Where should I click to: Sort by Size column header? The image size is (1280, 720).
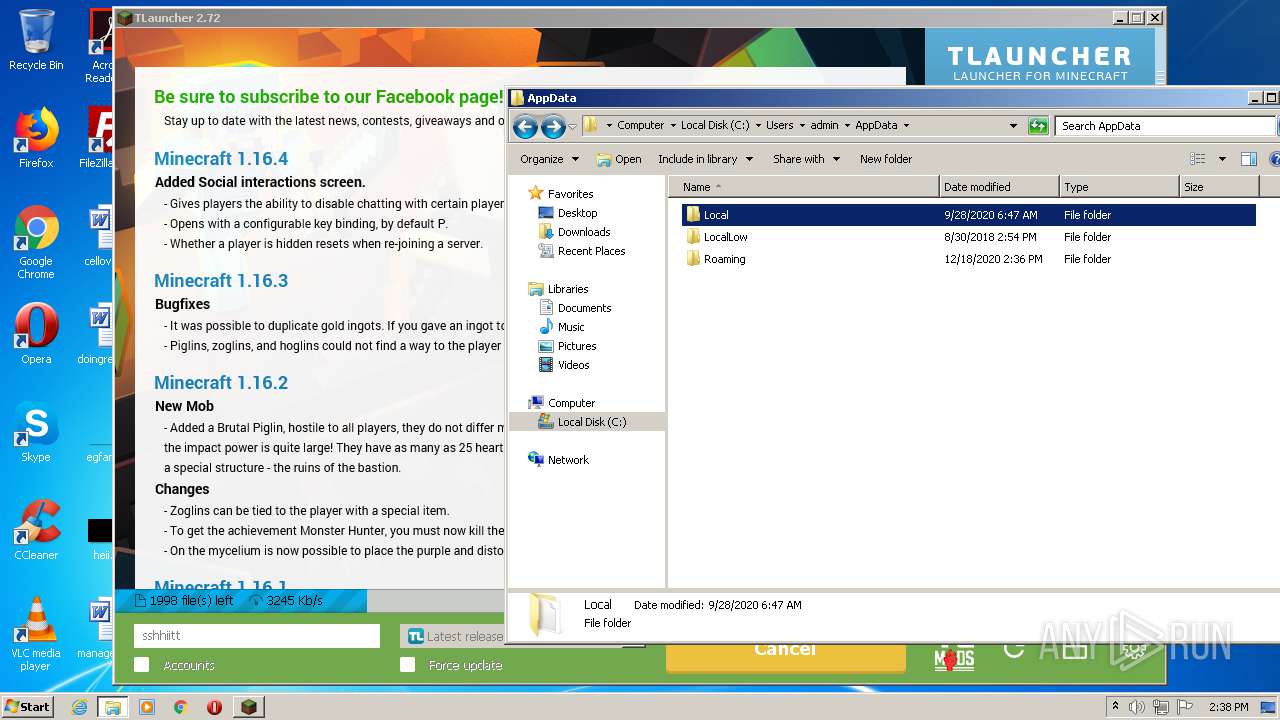1219,187
